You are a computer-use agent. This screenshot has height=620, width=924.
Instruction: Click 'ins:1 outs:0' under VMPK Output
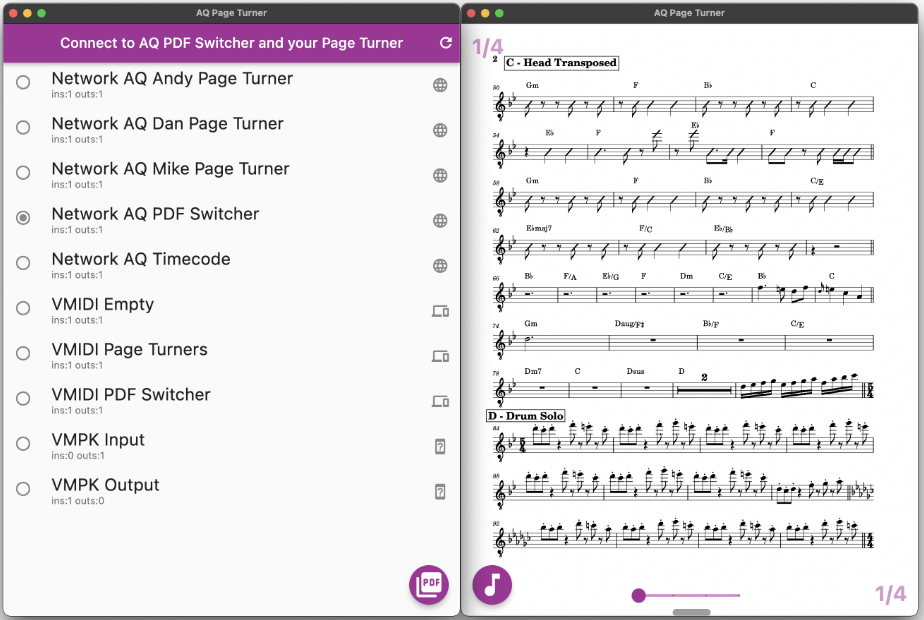[x=78, y=501]
